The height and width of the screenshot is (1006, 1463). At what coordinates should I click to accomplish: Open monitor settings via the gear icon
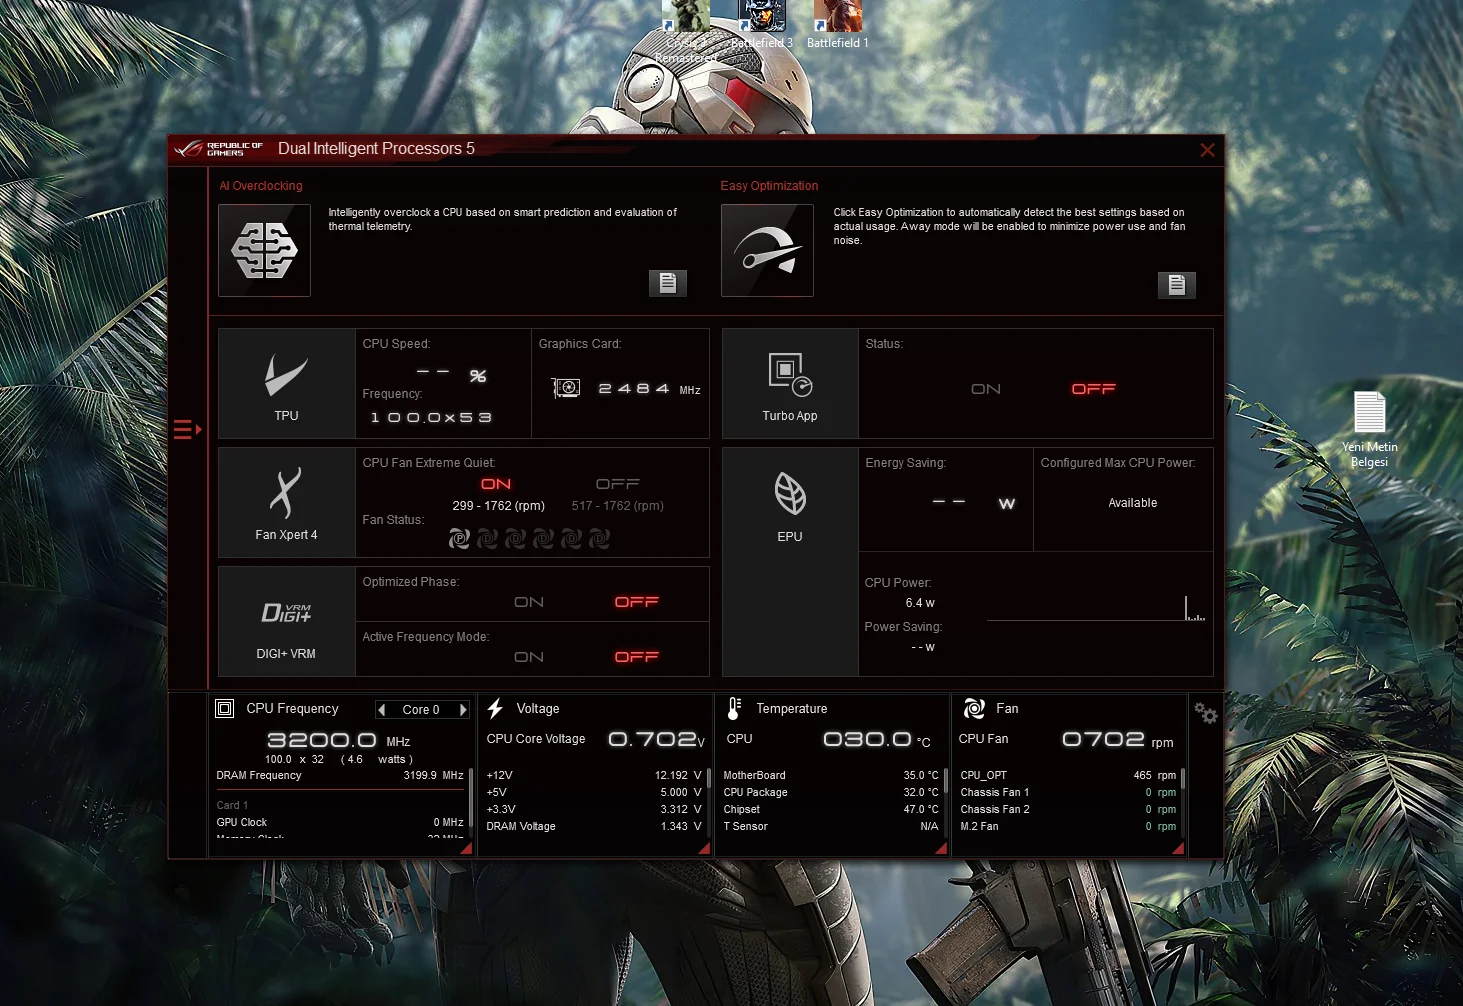click(1206, 713)
